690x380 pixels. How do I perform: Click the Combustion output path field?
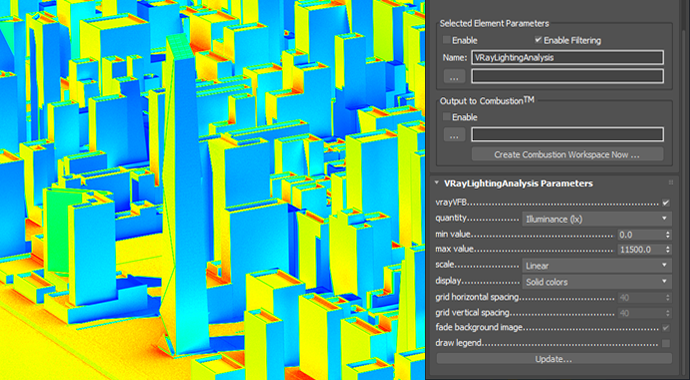tap(567, 135)
